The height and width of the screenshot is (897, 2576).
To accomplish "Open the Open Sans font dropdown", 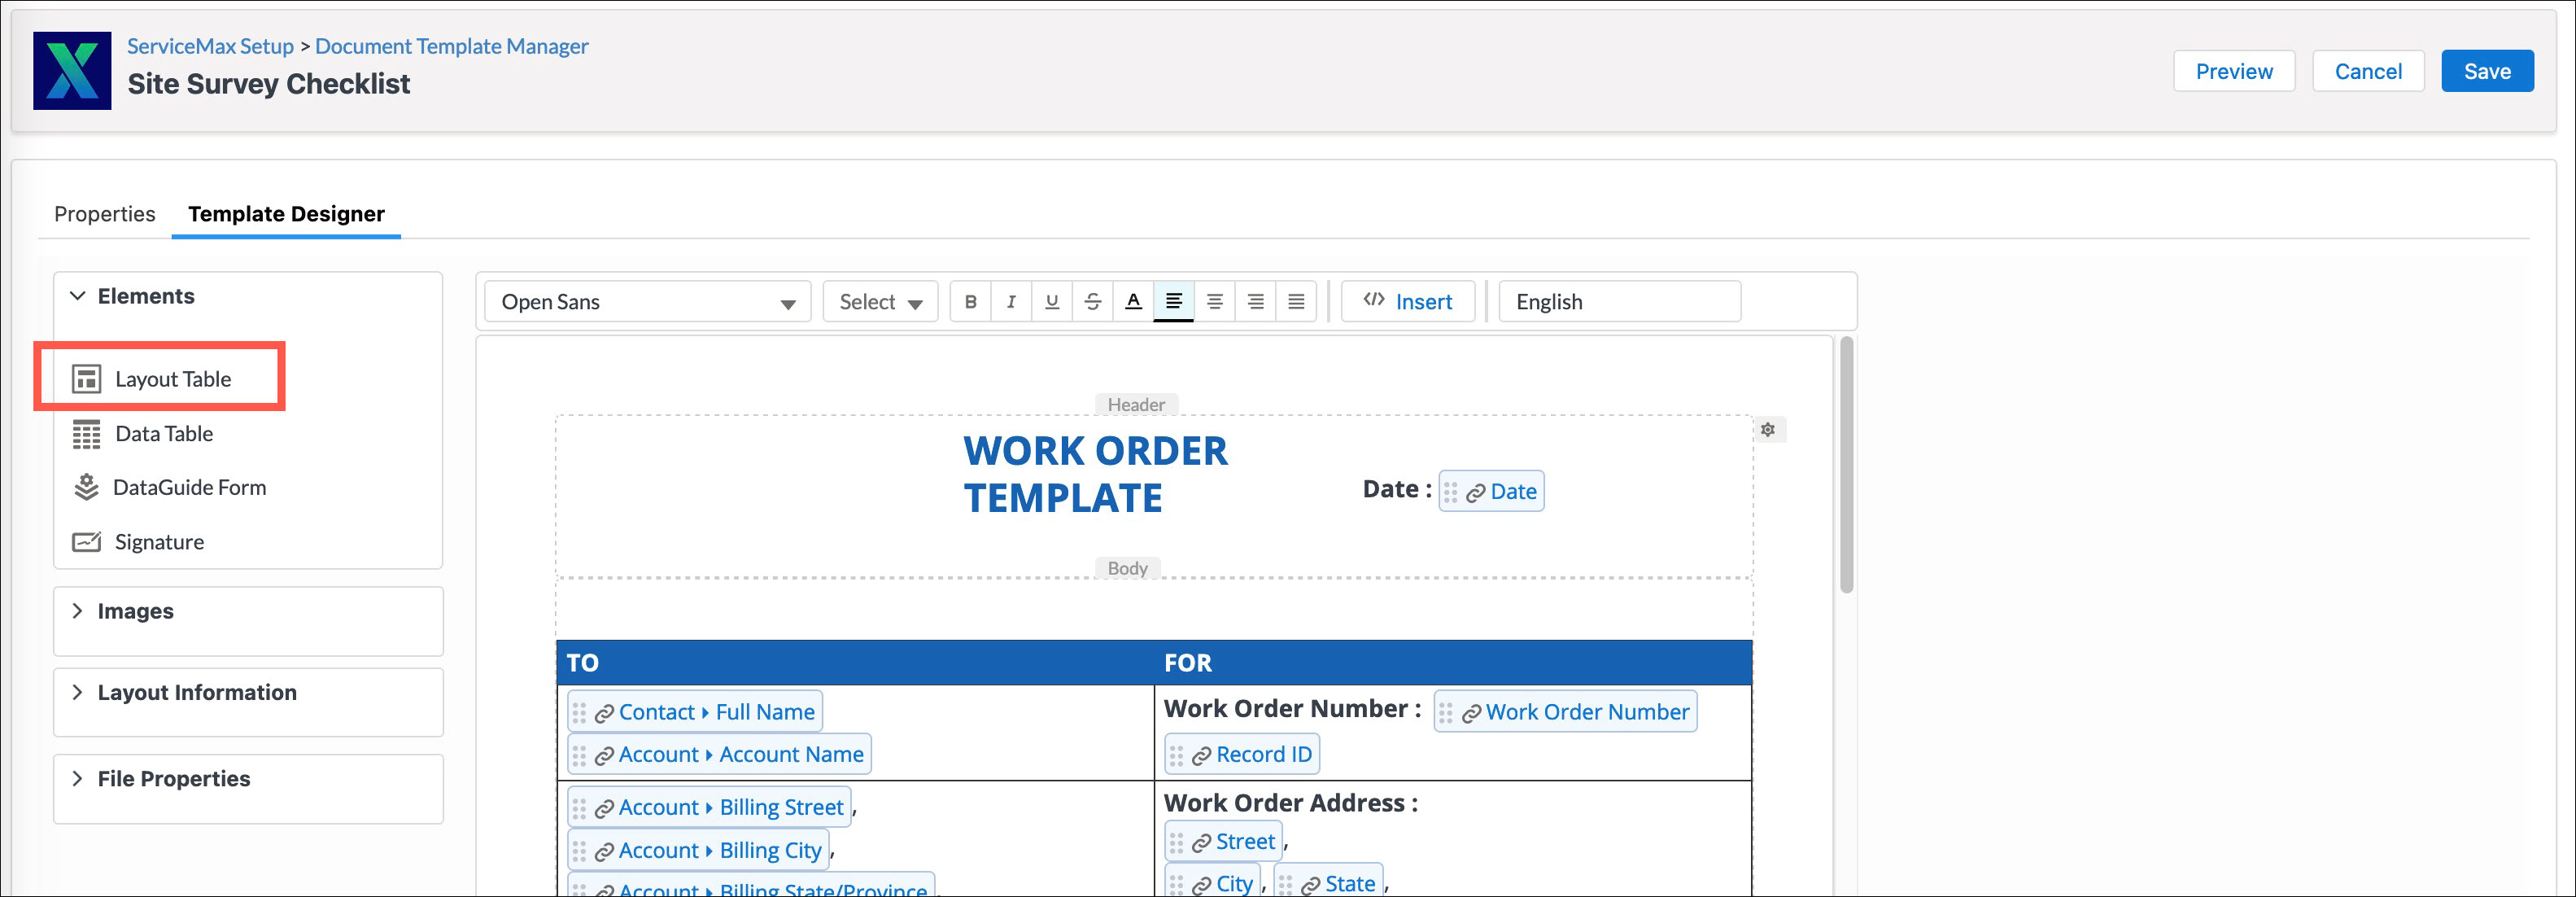I will pyautogui.click(x=648, y=302).
